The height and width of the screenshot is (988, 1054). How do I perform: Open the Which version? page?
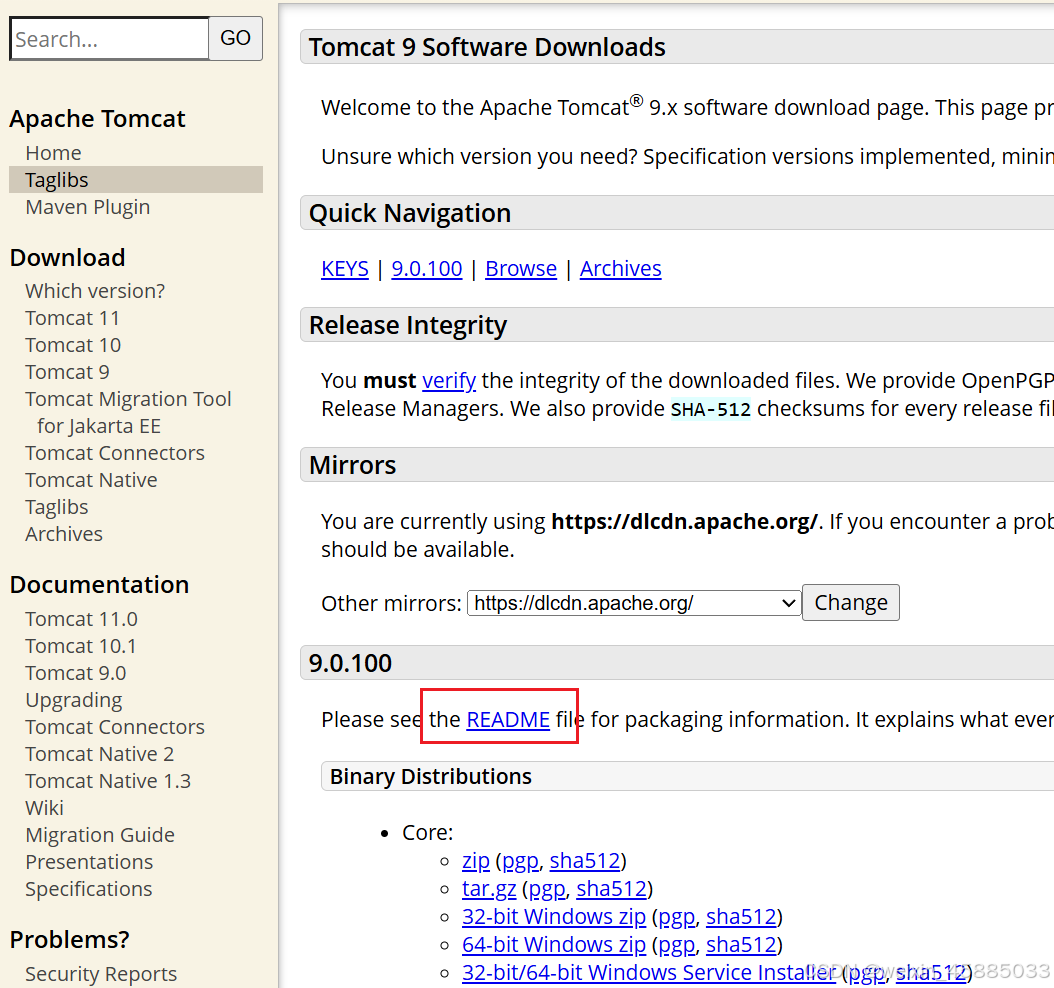[x=94, y=290]
